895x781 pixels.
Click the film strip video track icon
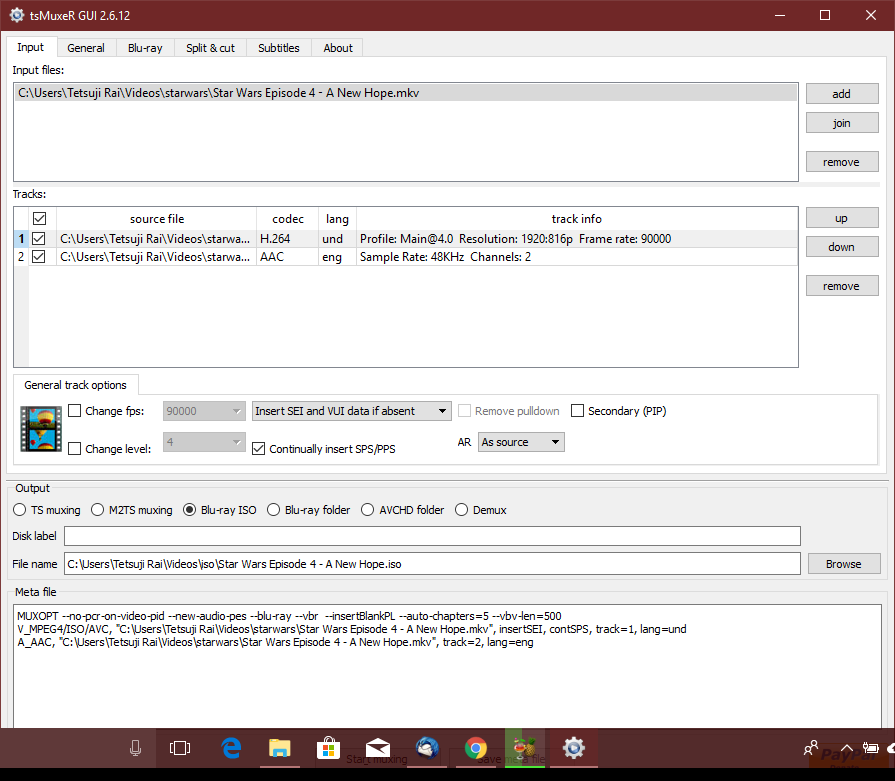41,429
